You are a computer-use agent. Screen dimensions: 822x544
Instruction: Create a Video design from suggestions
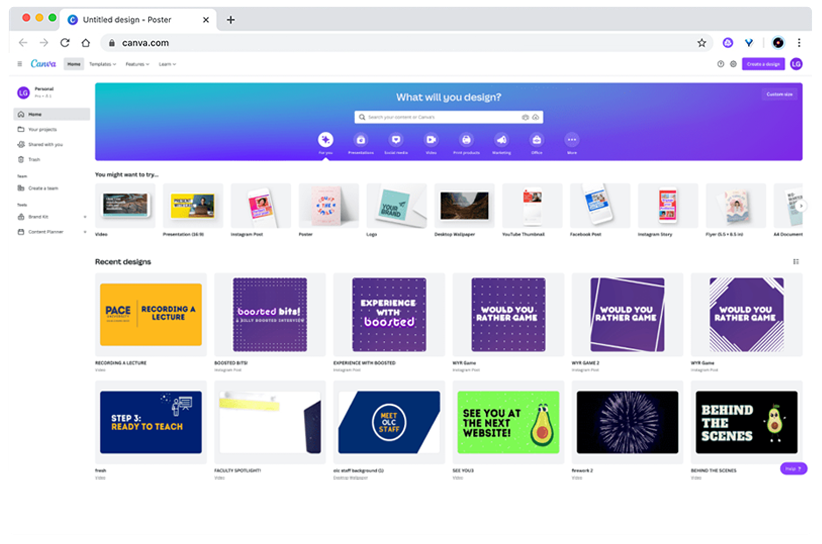click(125, 205)
